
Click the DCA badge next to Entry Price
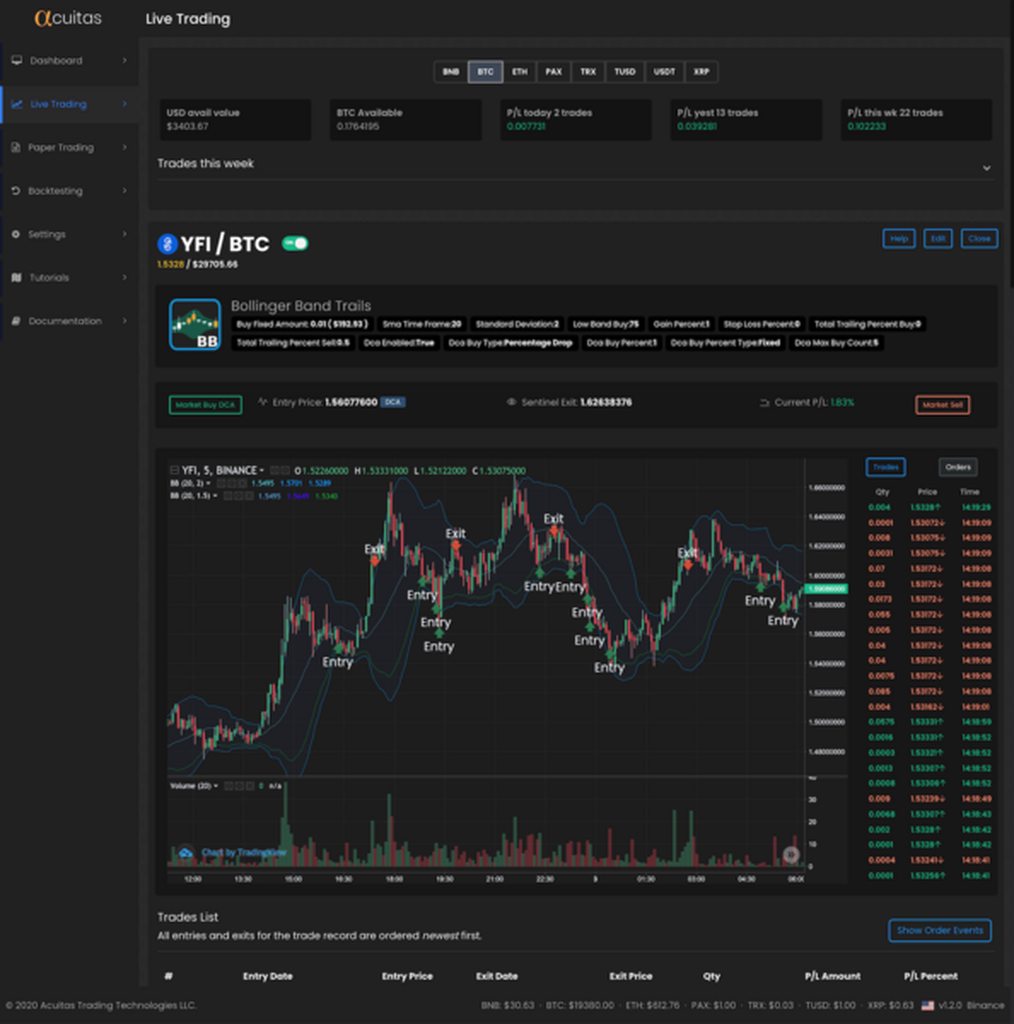(392, 402)
